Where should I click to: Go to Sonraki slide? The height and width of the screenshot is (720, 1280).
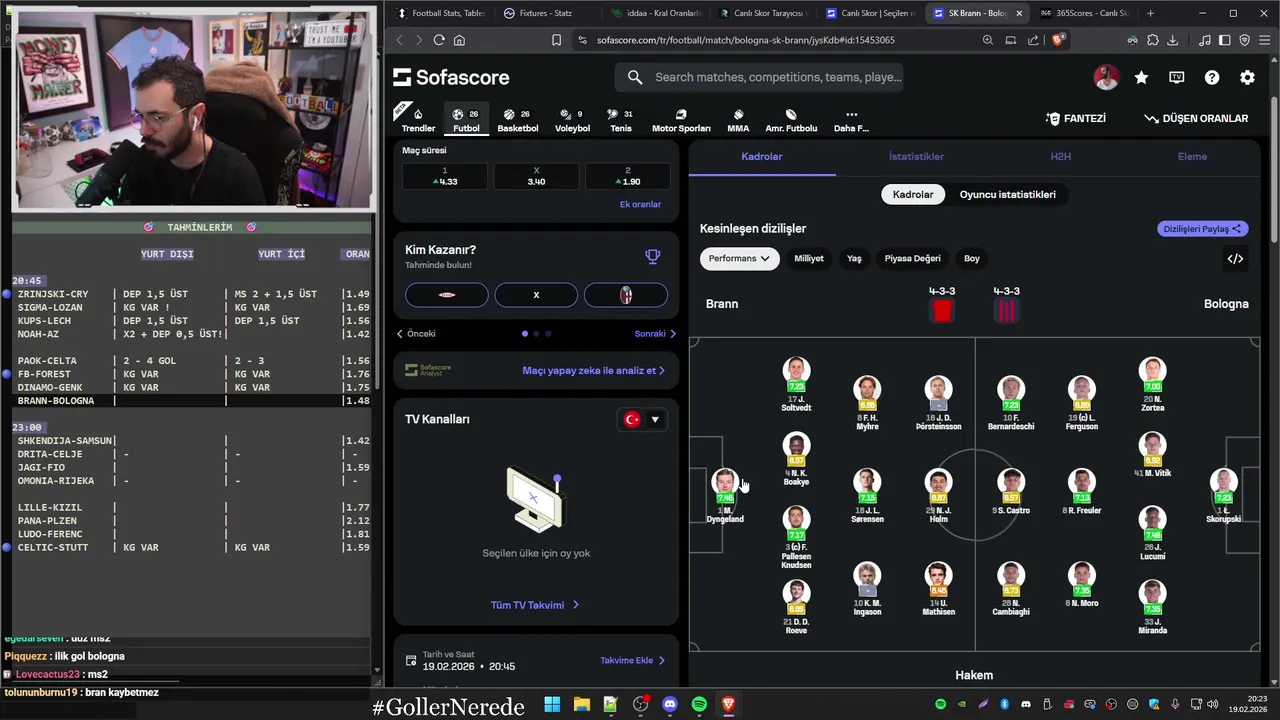[x=655, y=334]
